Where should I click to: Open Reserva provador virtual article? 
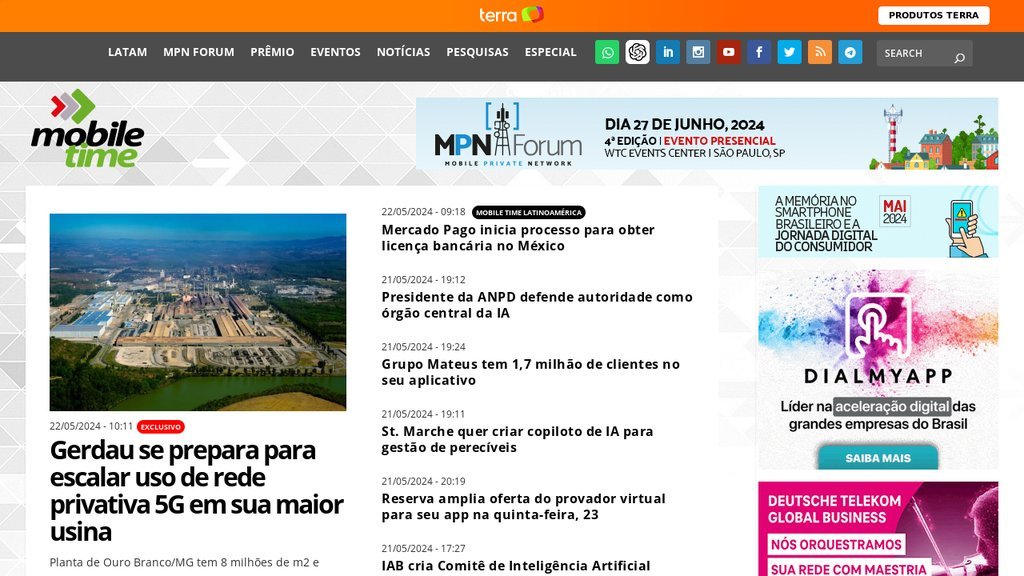523,507
